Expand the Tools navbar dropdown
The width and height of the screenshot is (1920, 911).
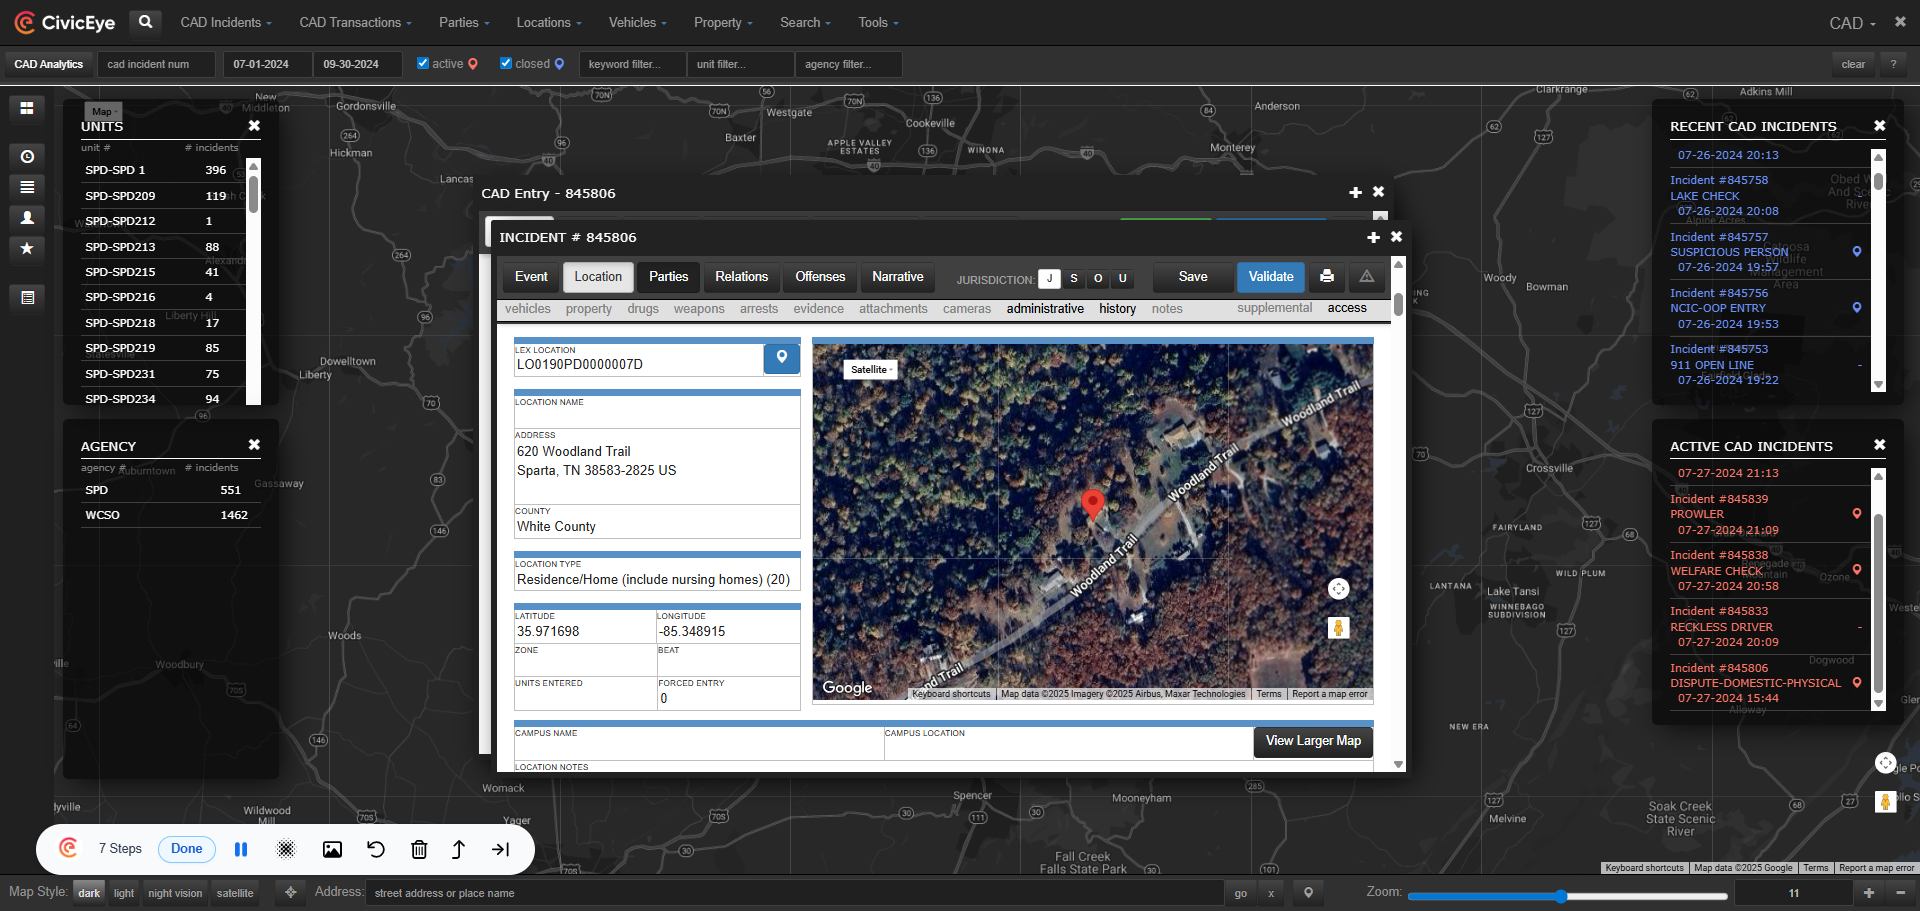(x=878, y=22)
